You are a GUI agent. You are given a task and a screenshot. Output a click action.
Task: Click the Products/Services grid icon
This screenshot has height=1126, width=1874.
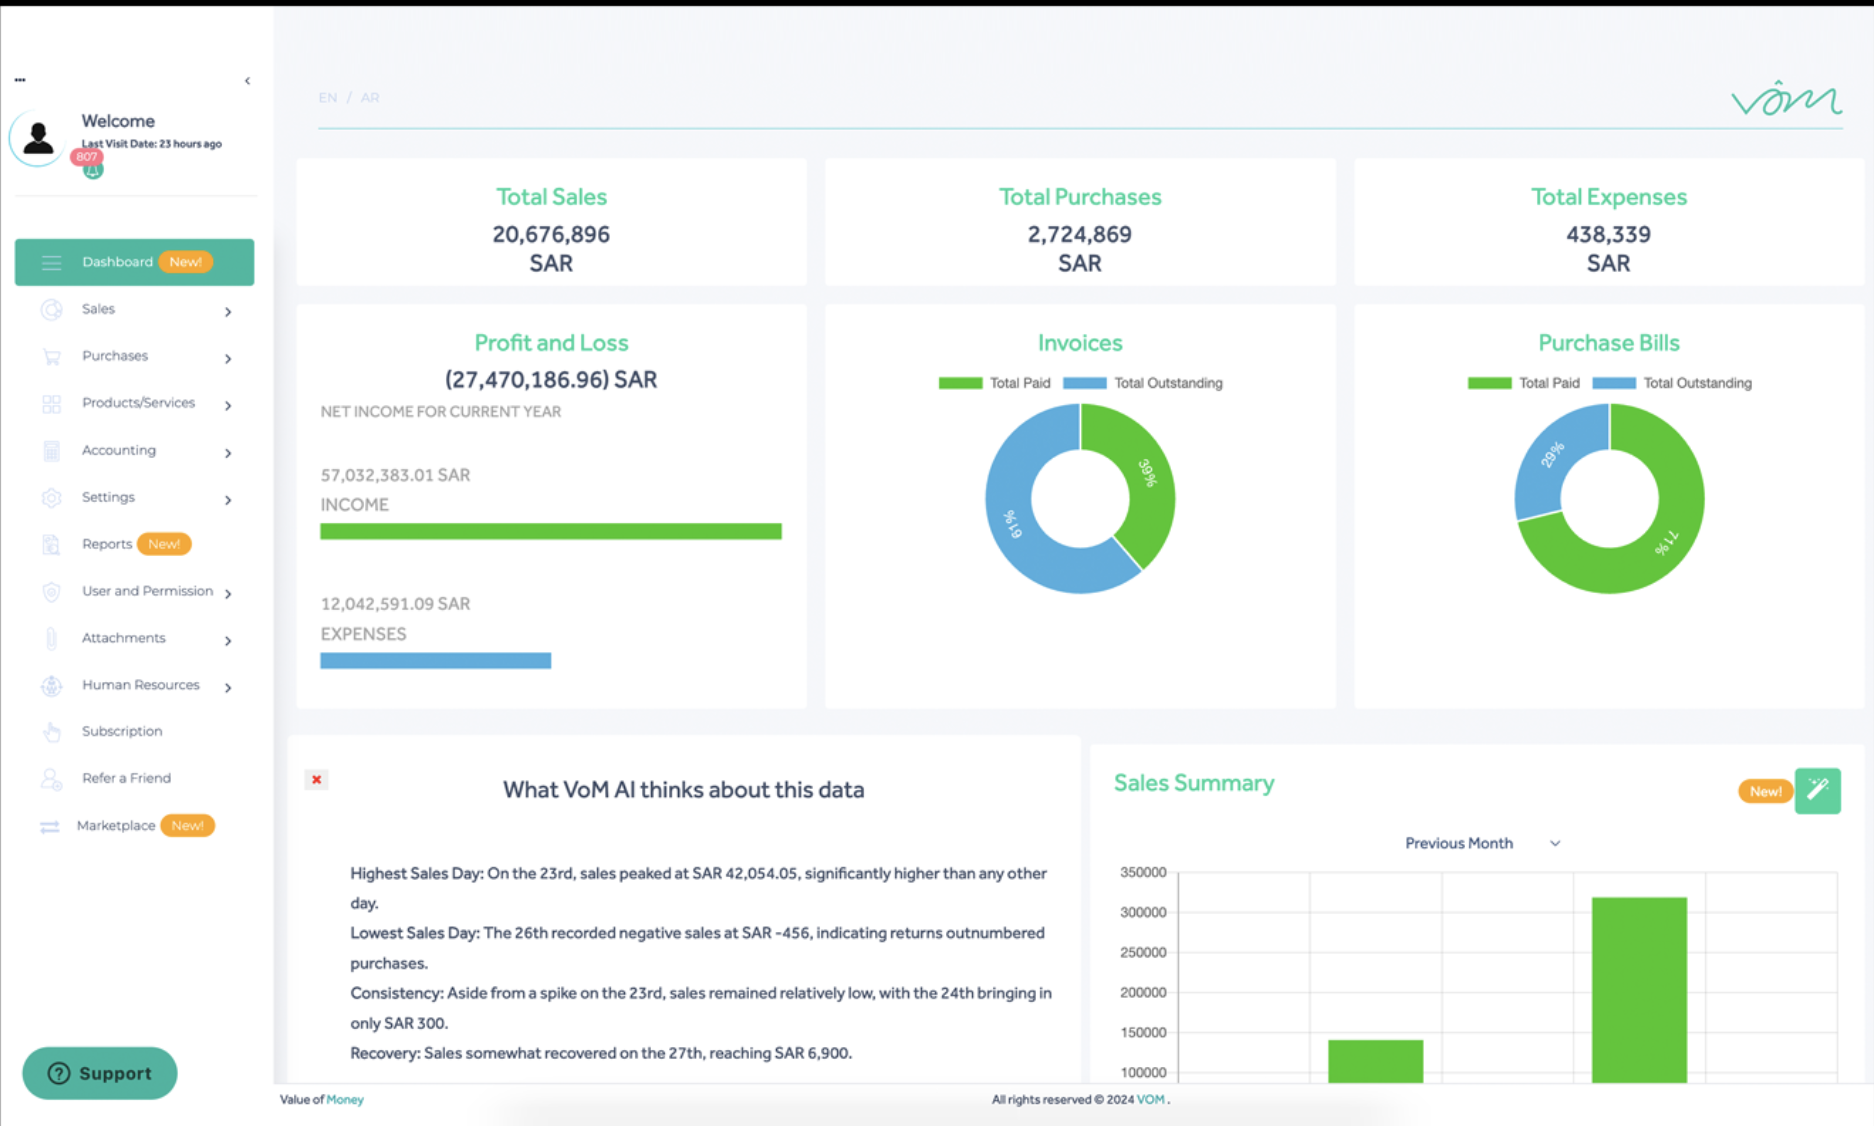pyautogui.click(x=51, y=404)
